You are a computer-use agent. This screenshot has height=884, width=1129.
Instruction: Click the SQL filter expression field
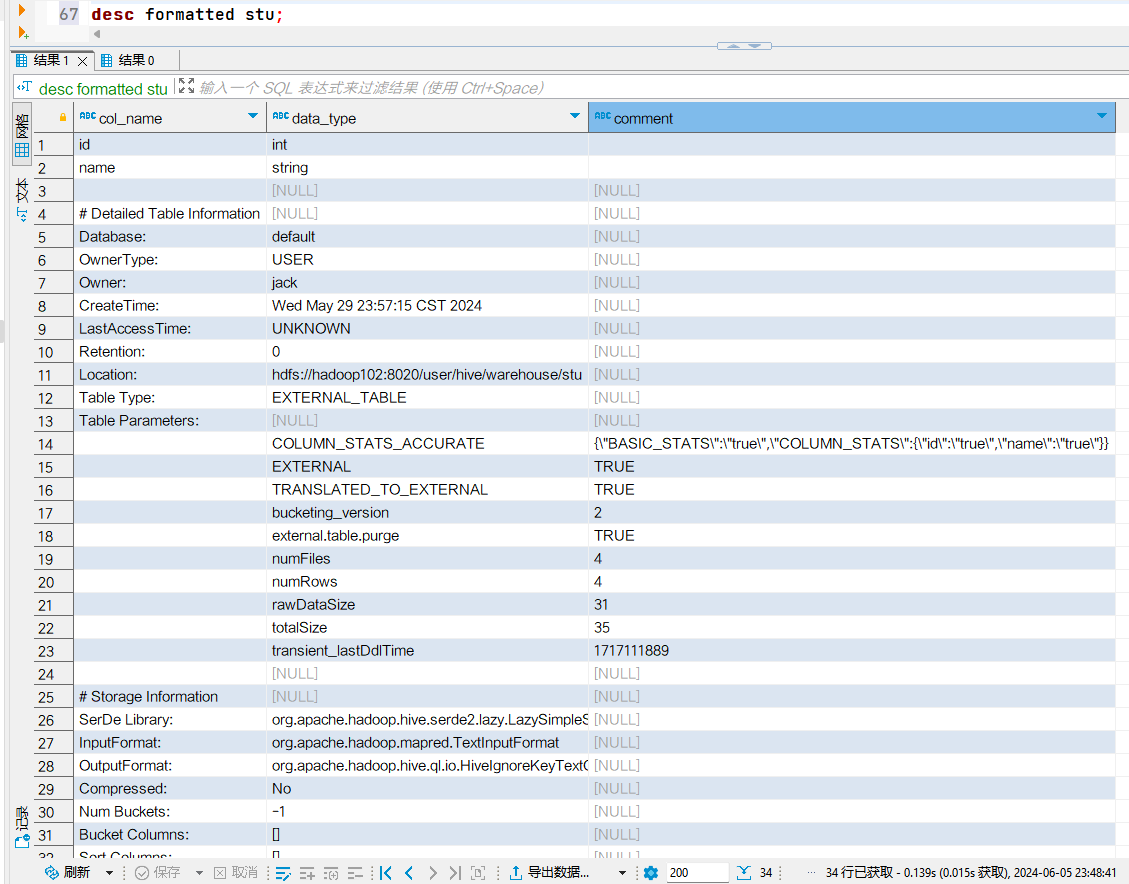click(648, 88)
